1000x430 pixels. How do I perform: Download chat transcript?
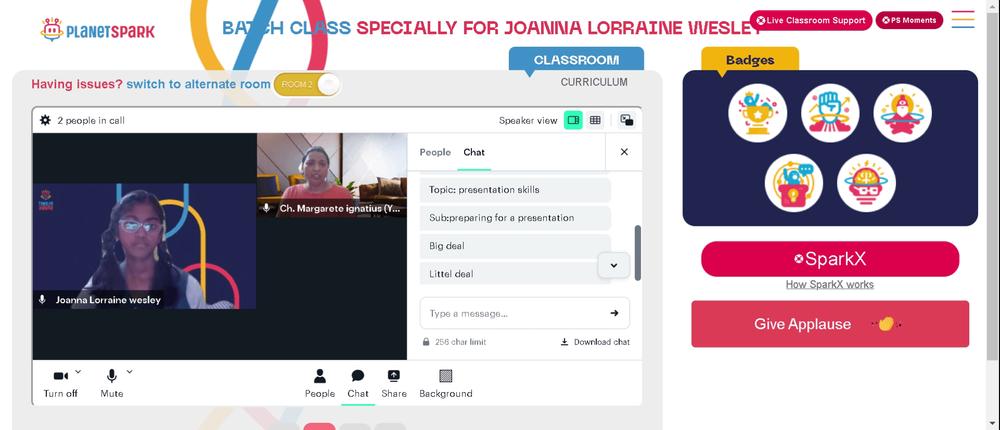point(595,342)
